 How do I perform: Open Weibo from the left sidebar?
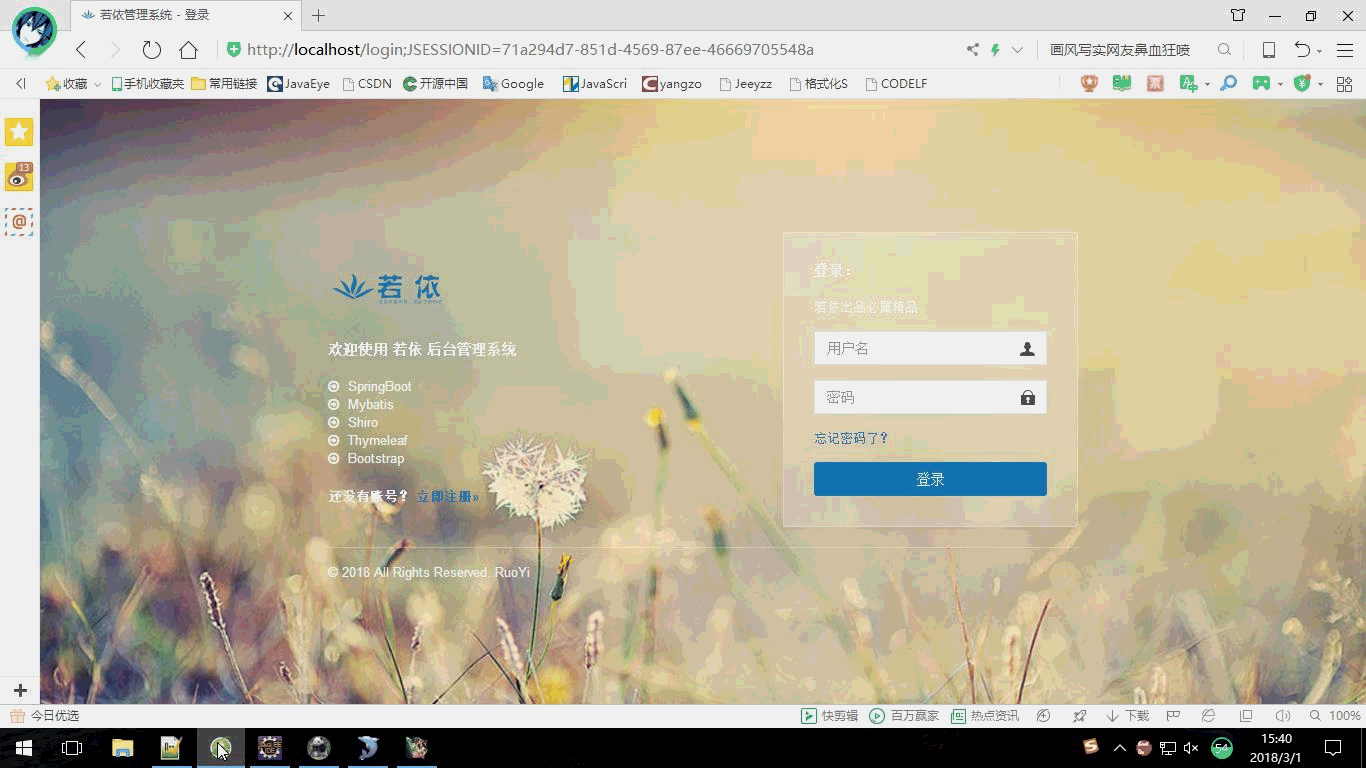point(19,177)
